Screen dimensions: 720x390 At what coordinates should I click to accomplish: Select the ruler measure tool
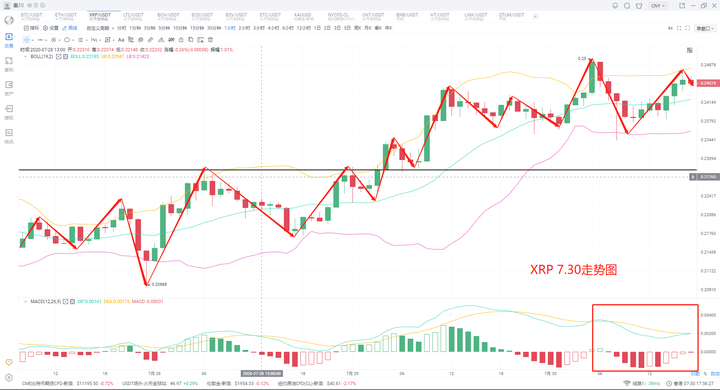pos(150,40)
